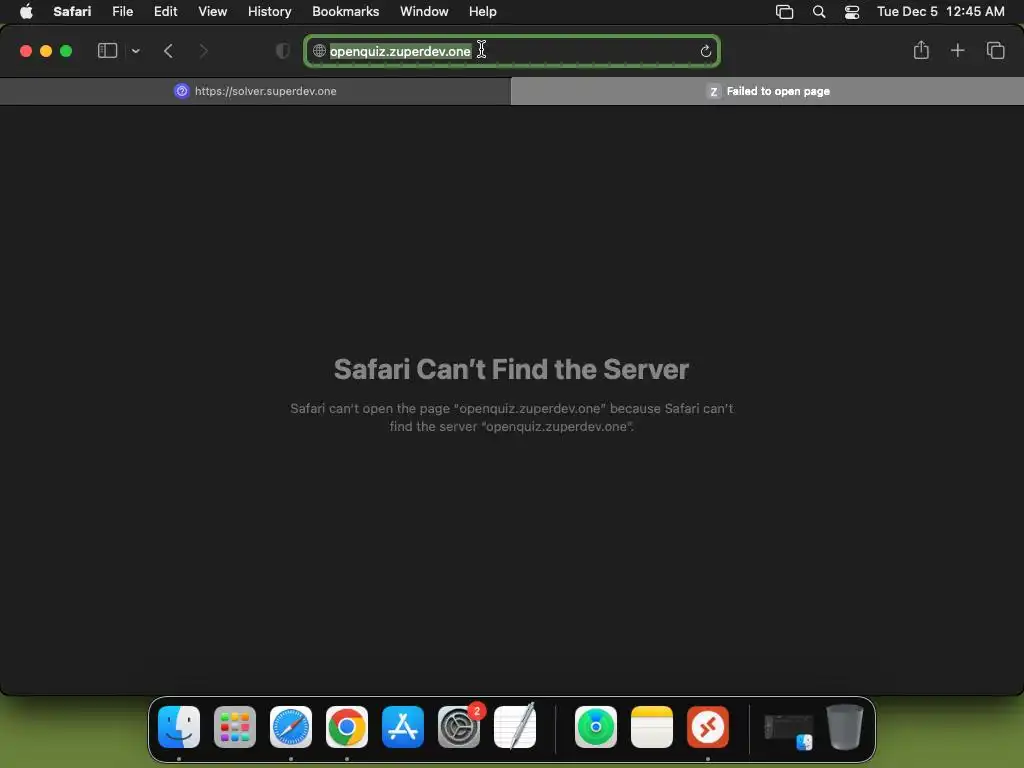
Task: Click Safari compass icon in Dock
Action: click(291, 727)
